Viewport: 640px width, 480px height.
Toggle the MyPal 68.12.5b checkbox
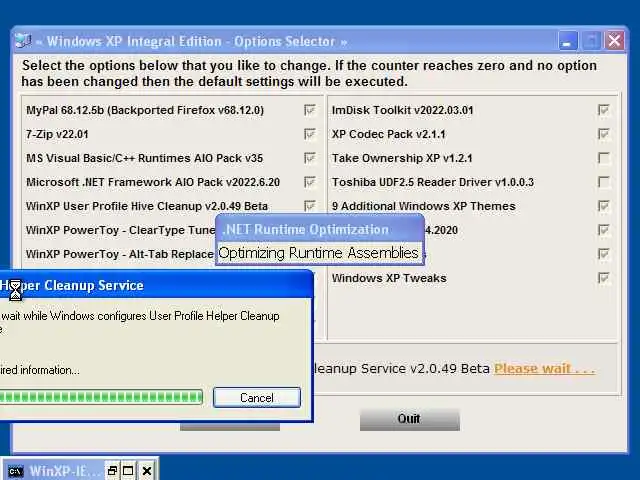coord(310,110)
